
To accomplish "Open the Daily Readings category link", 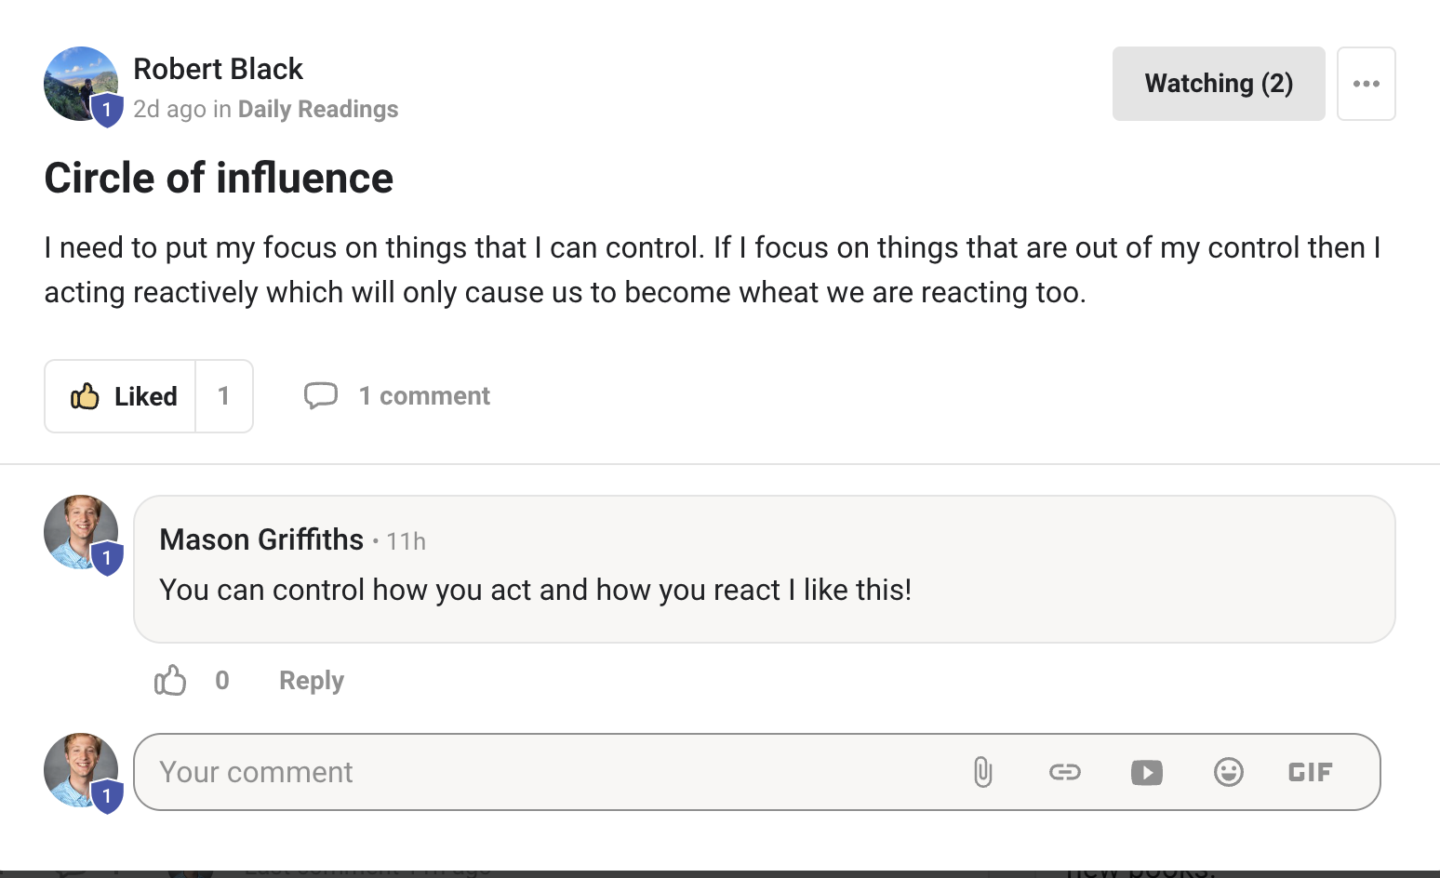I will 318,109.
